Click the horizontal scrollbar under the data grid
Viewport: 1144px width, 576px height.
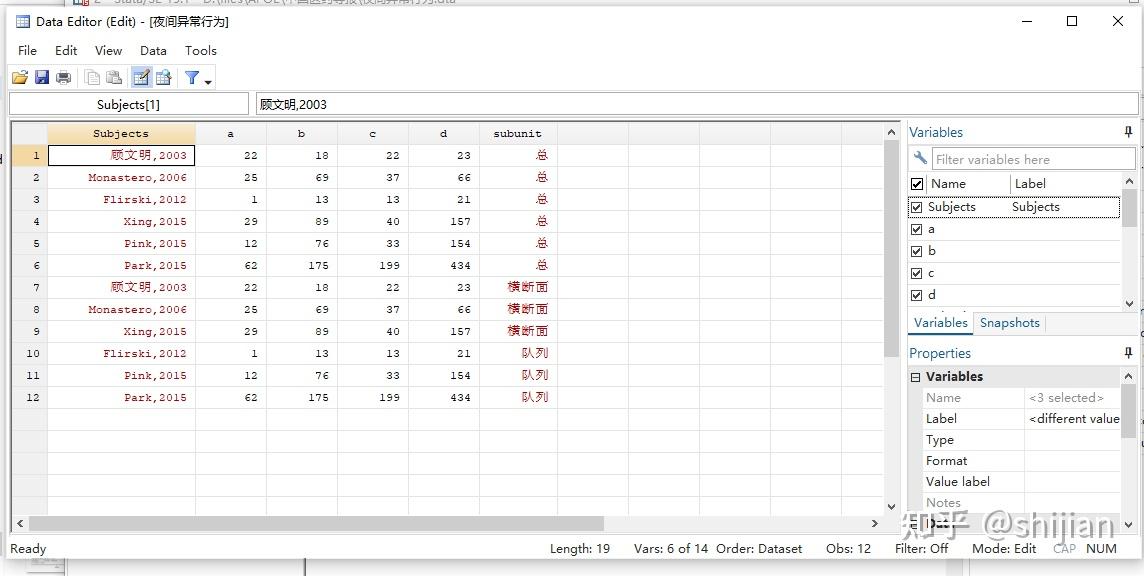point(316,523)
